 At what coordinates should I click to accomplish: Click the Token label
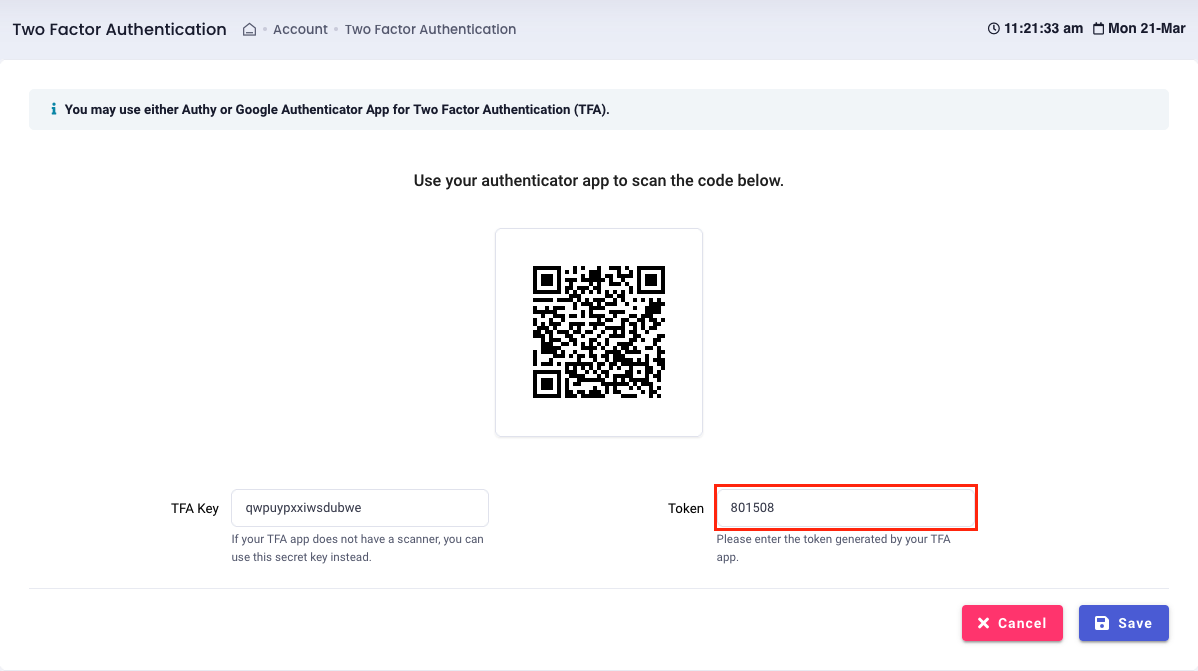(x=685, y=508)
